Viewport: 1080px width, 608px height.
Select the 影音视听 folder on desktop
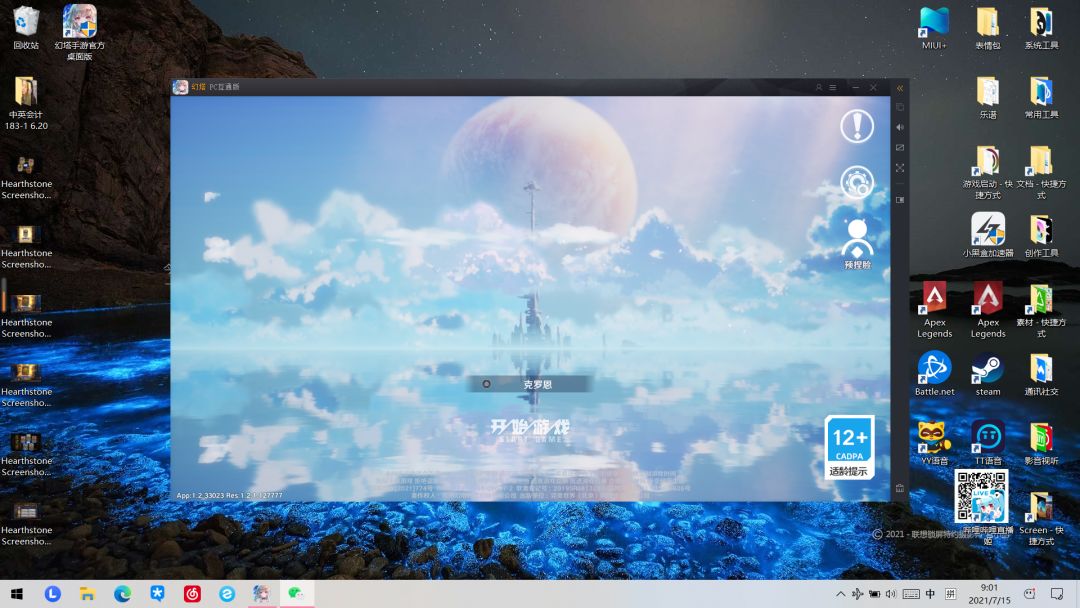click(1041, 443)
